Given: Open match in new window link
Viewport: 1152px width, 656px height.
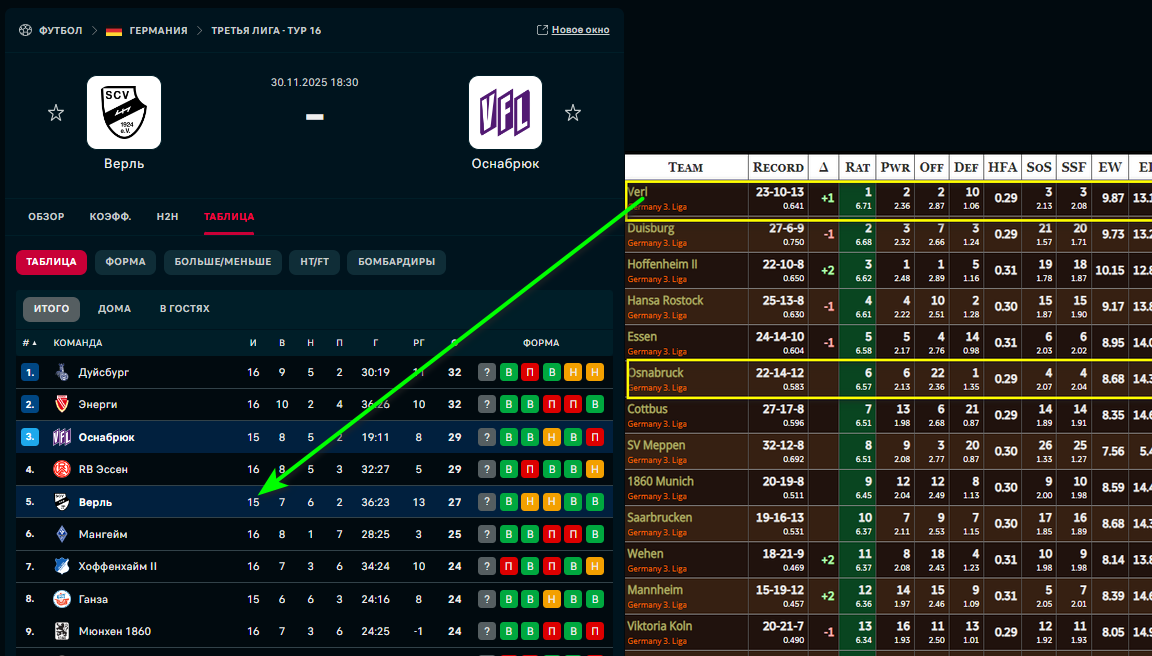Looking at the screenshot, I should click(573, 30).
